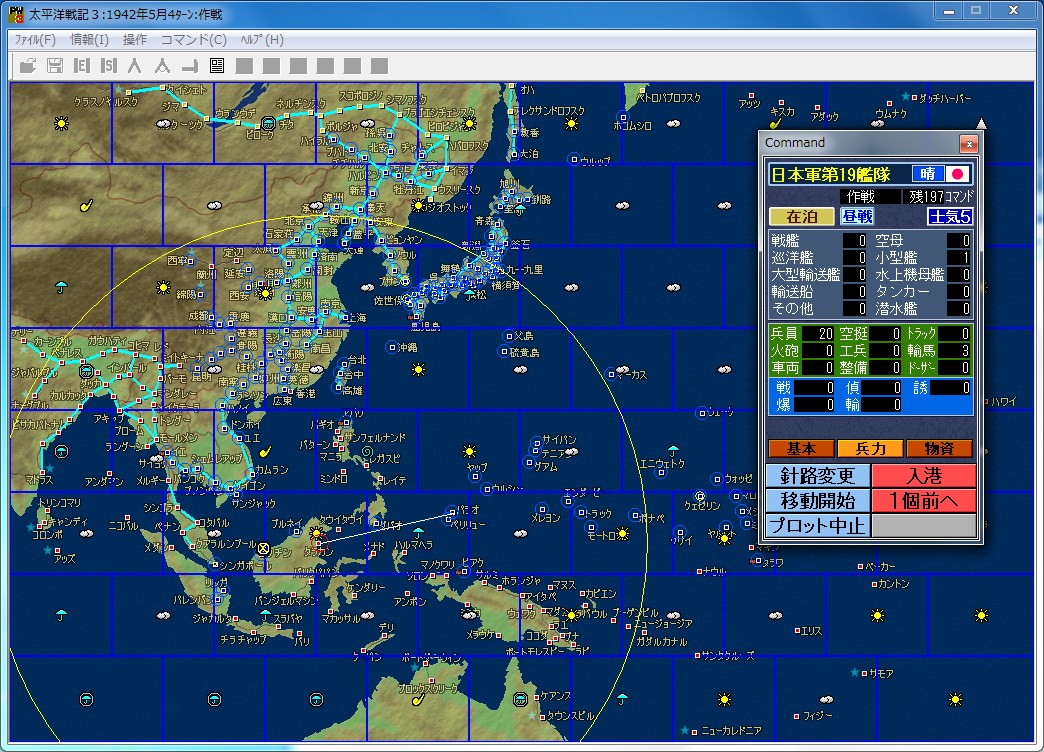Open the コマンド(C) menu

(x=194, y=40)
